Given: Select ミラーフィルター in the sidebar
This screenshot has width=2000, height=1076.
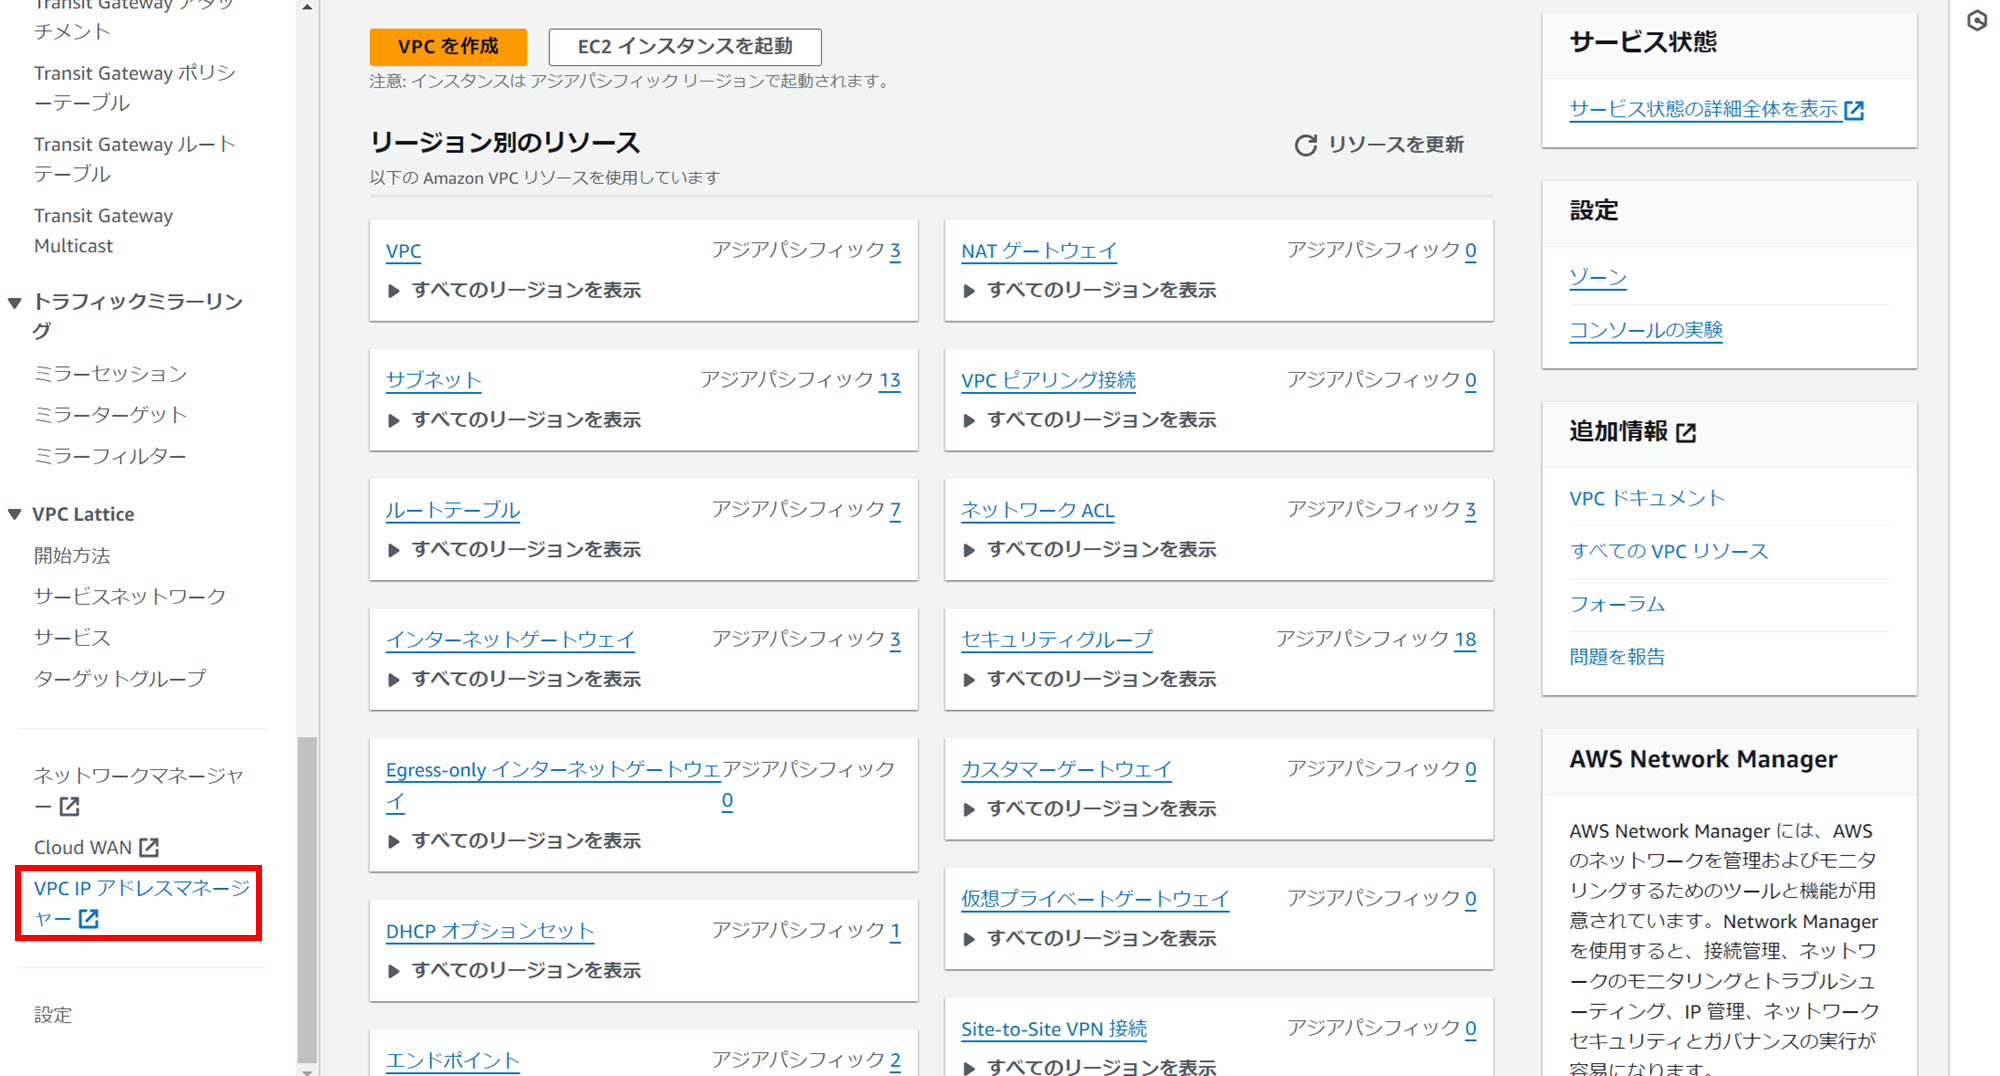Looking at the screenshot, I should point(110,456).
